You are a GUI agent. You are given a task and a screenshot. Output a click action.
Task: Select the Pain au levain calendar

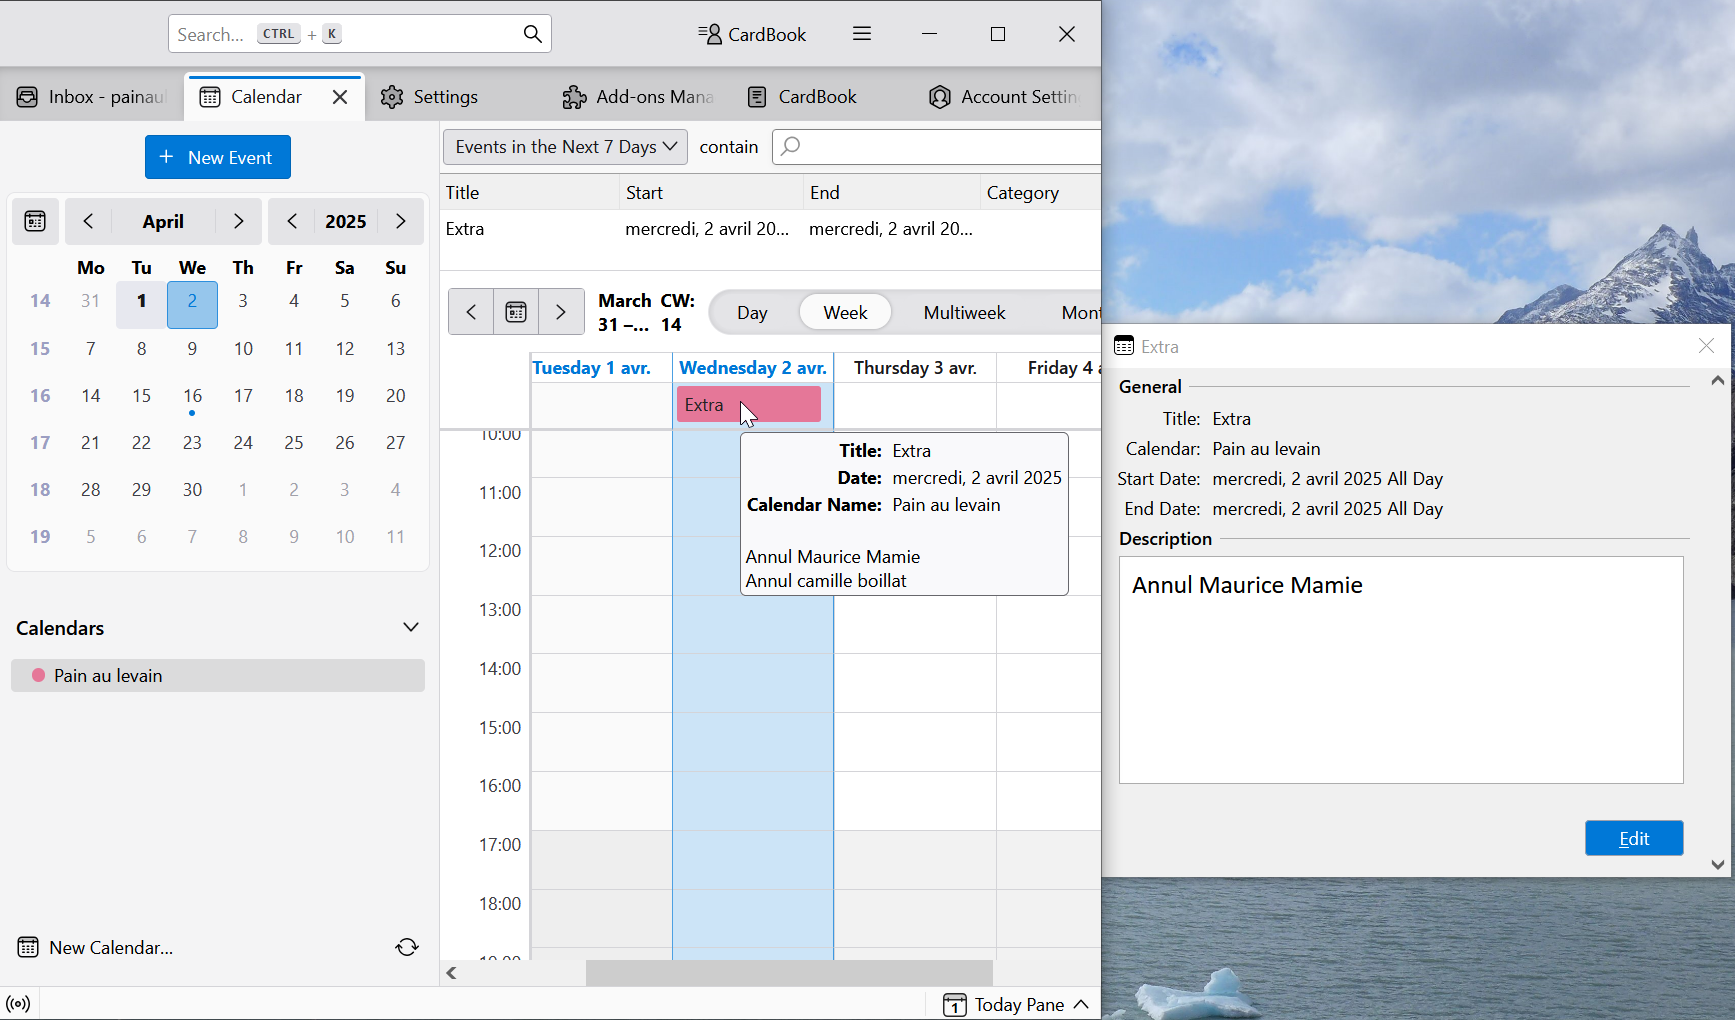[218, 675]
